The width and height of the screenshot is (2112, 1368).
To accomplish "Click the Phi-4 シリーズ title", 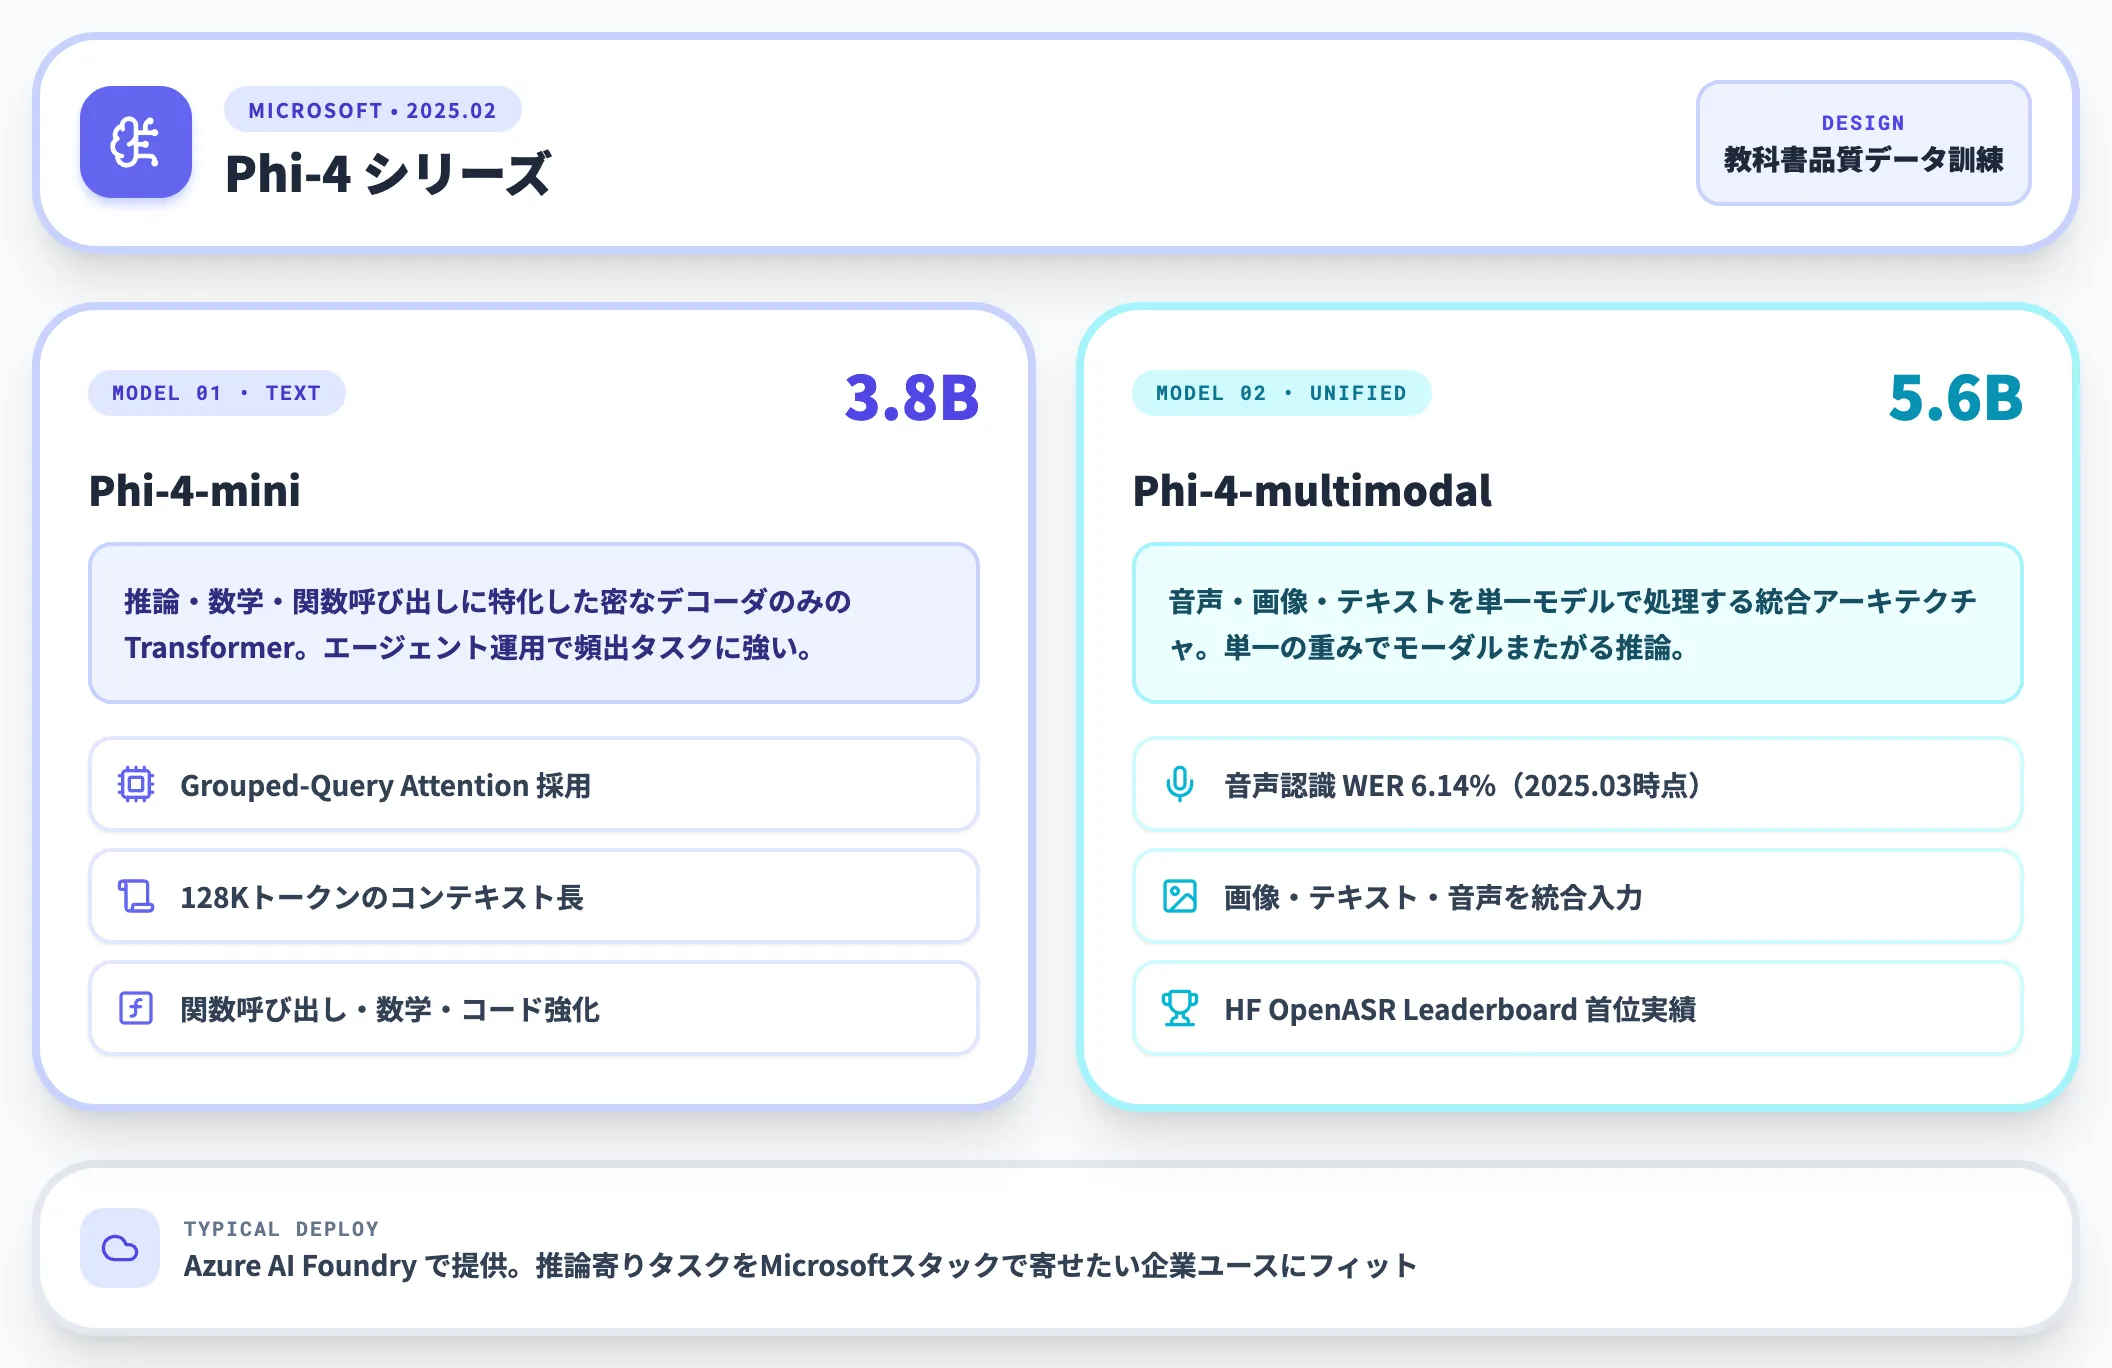I will [x=388, y=174].
